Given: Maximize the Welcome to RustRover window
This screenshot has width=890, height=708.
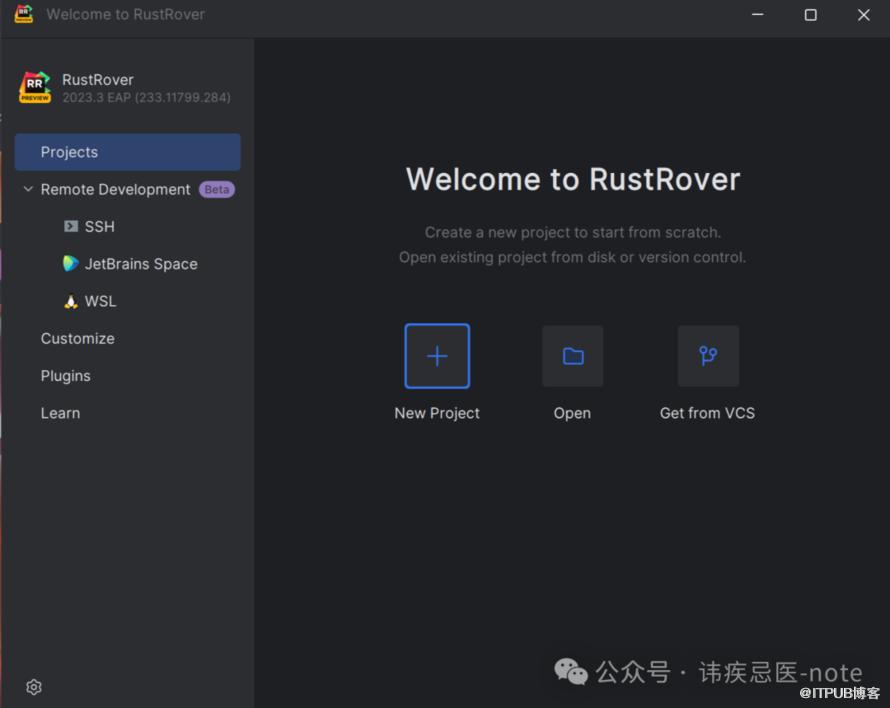Looking at the screenshot, I should [x=810, y=15].
